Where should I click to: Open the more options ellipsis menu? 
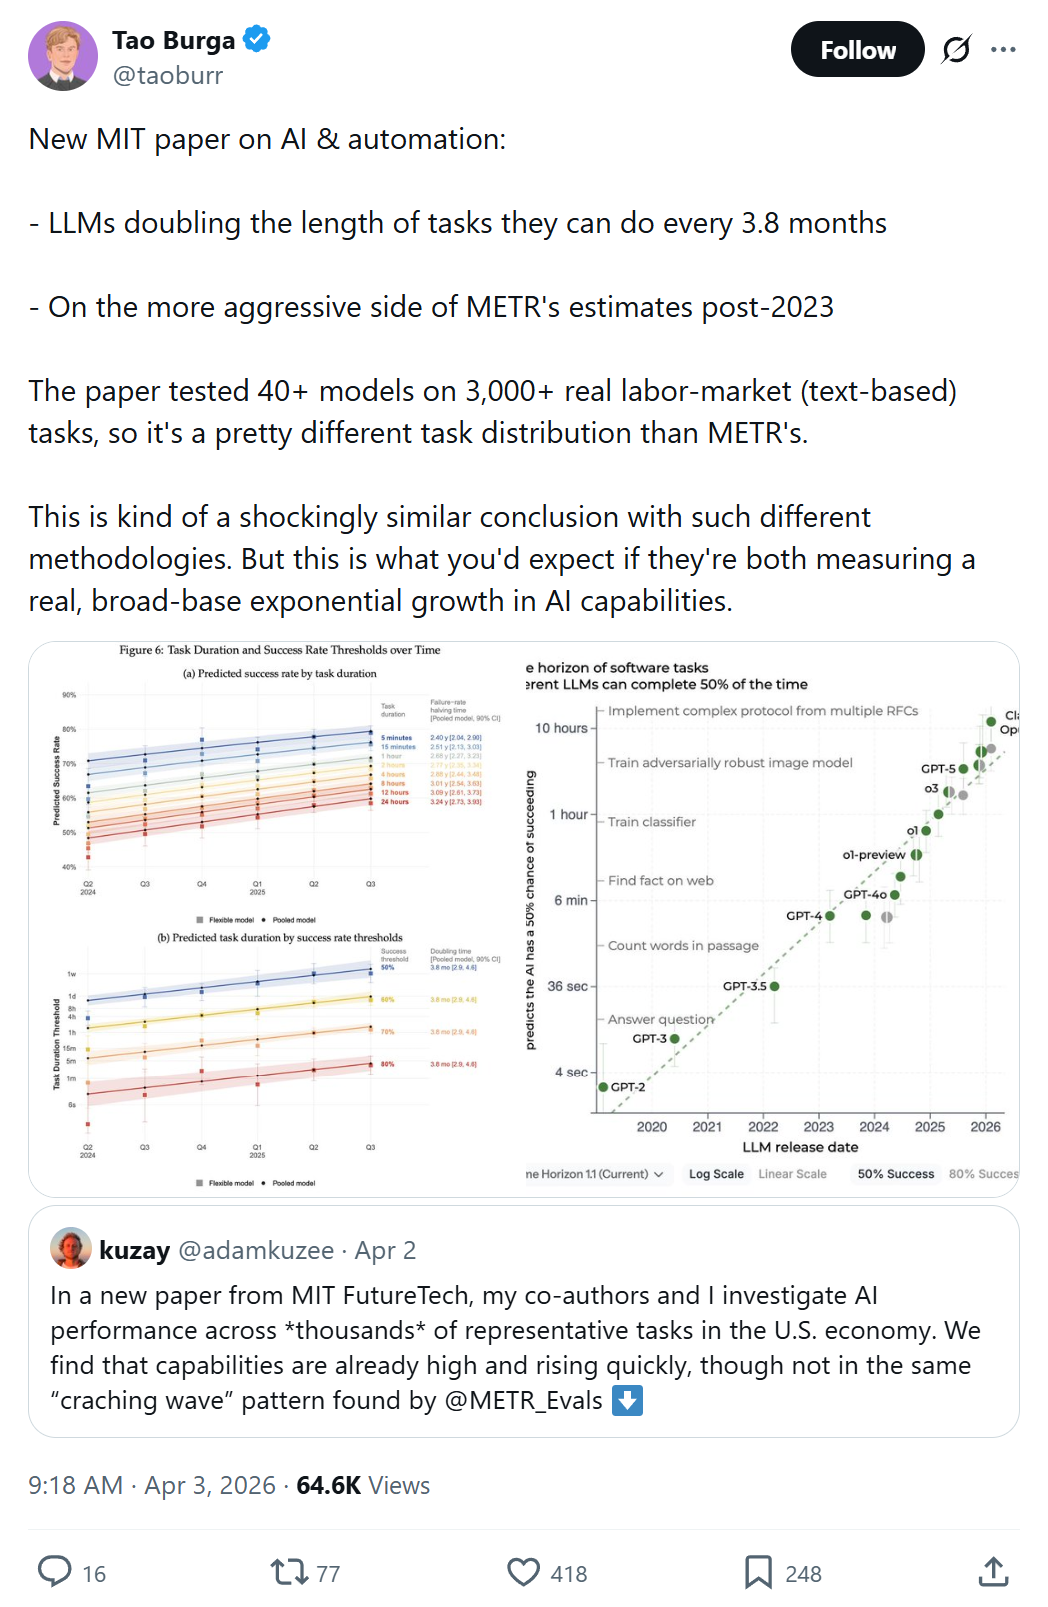1003,49
